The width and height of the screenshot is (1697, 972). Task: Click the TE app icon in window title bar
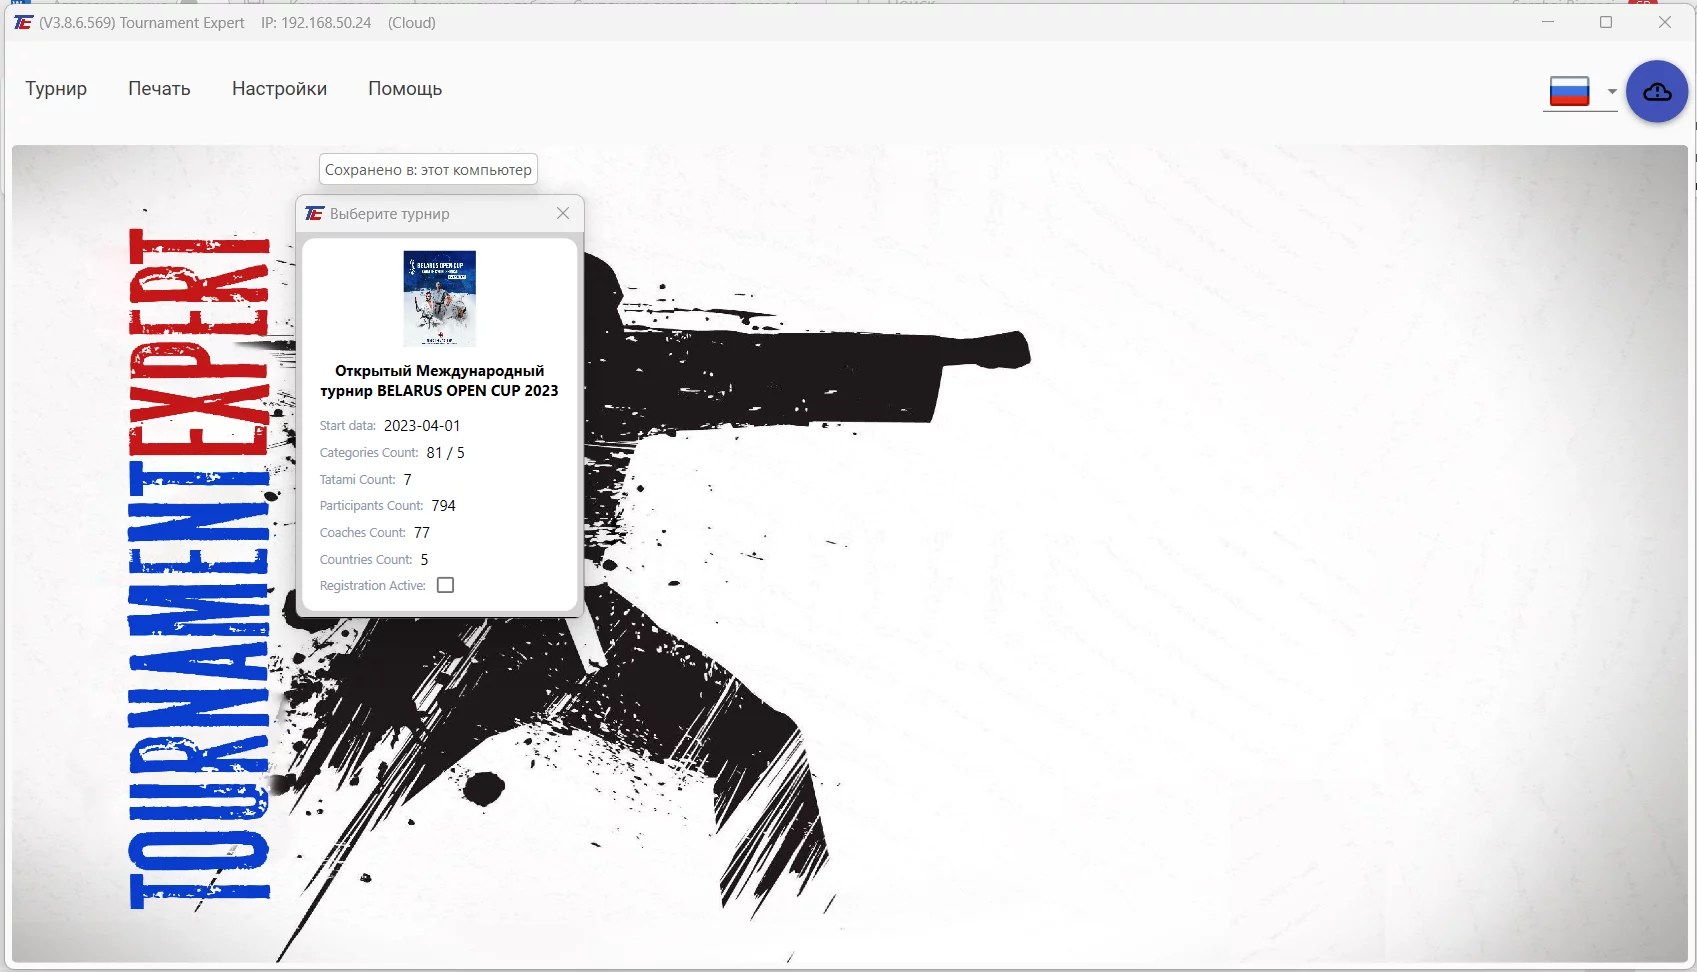click(22, 22)
